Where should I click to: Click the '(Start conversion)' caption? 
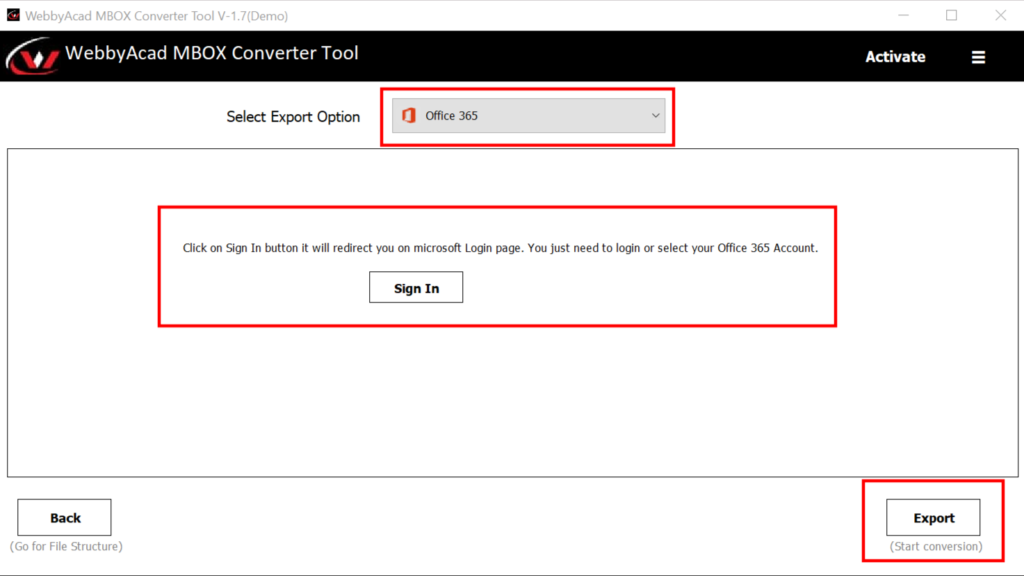tap(935, 546)
